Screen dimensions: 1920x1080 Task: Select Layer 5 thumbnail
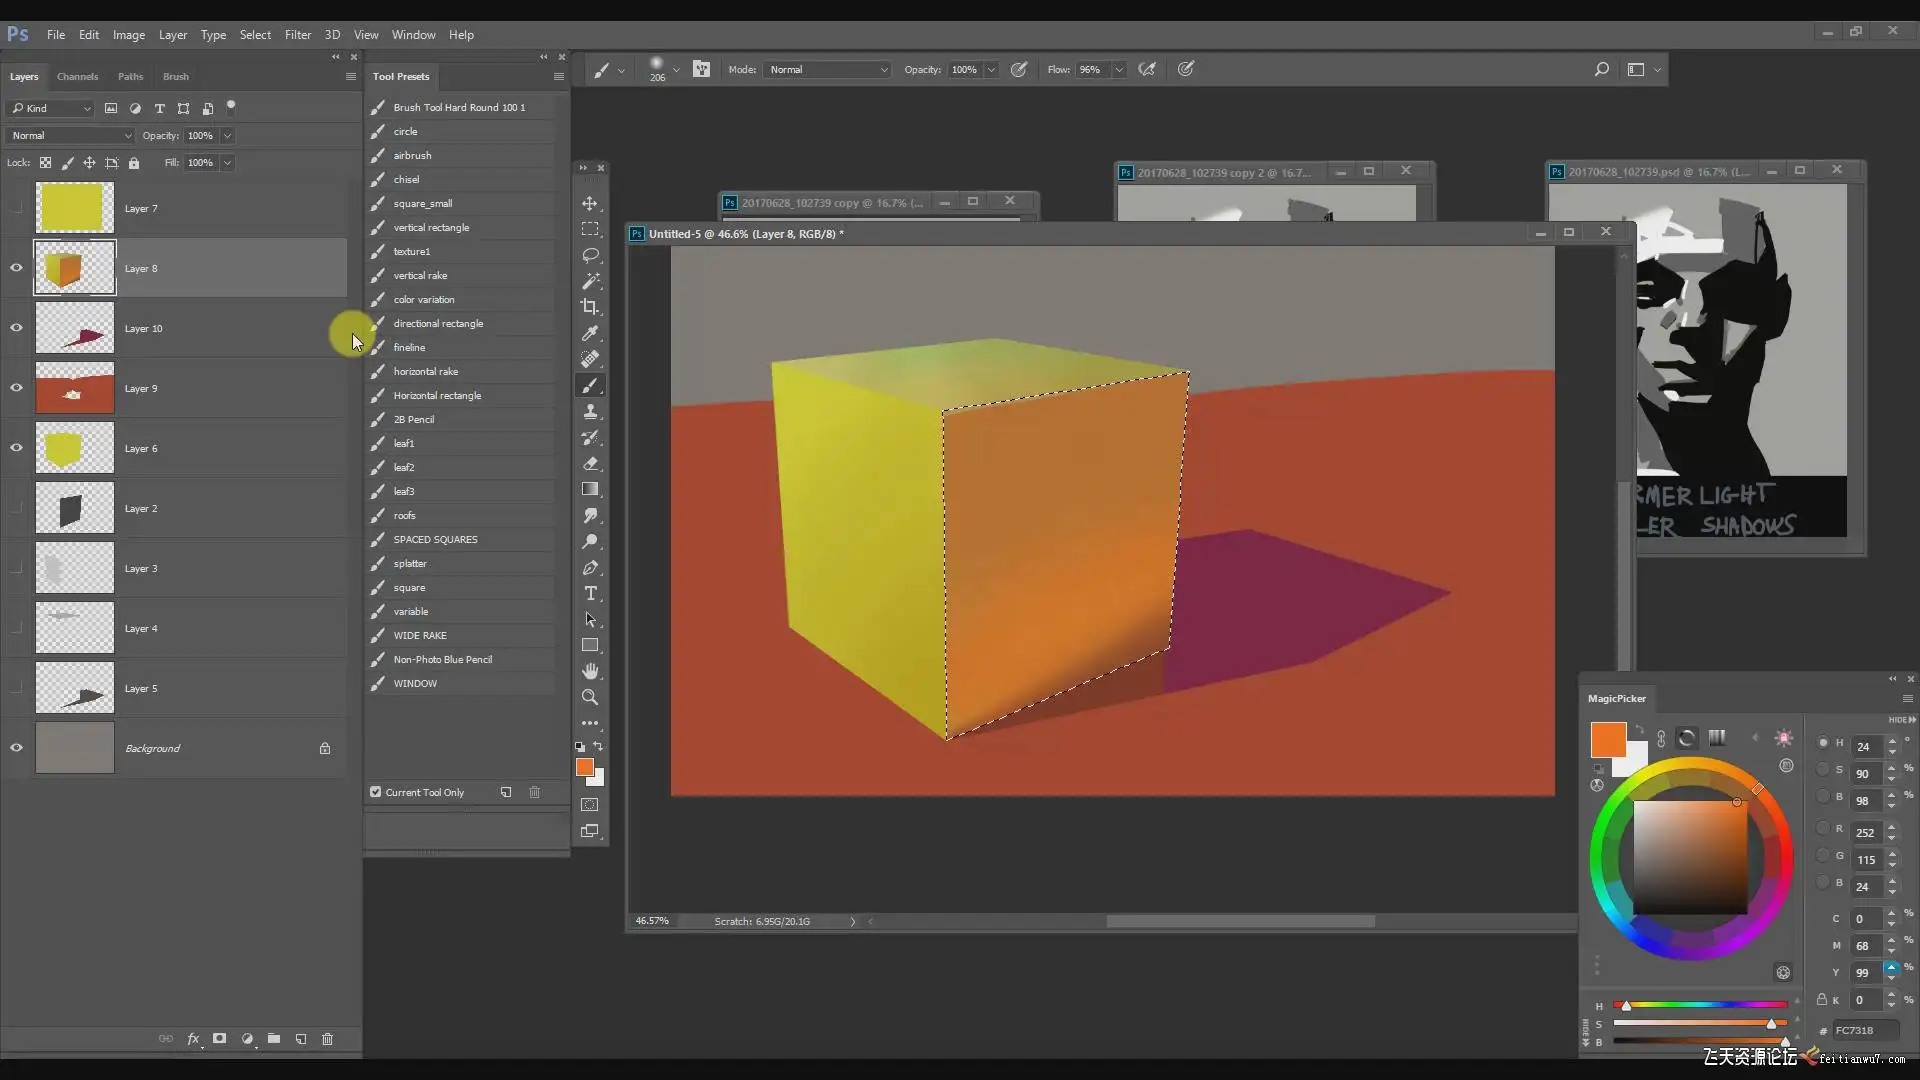pos(75,688)
